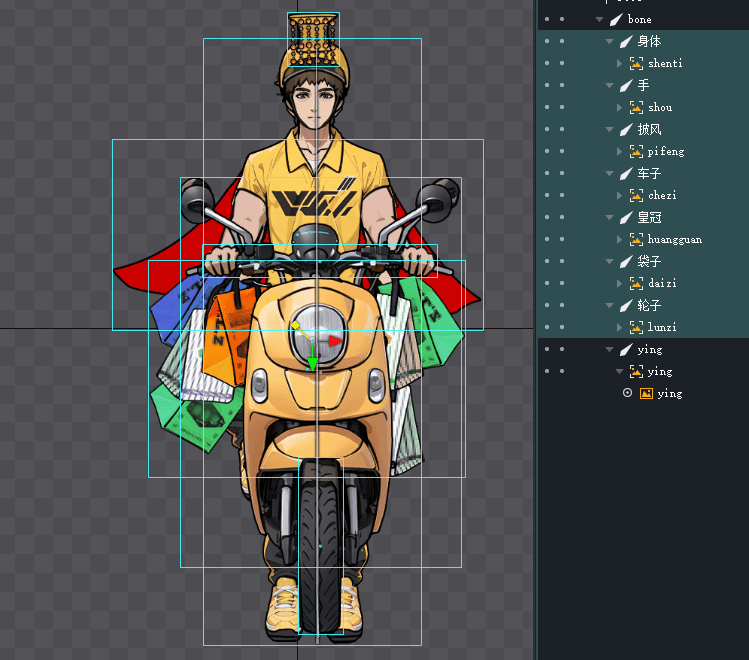Toggle the leftmost visibility dot on 车子 row

[545, 174]
